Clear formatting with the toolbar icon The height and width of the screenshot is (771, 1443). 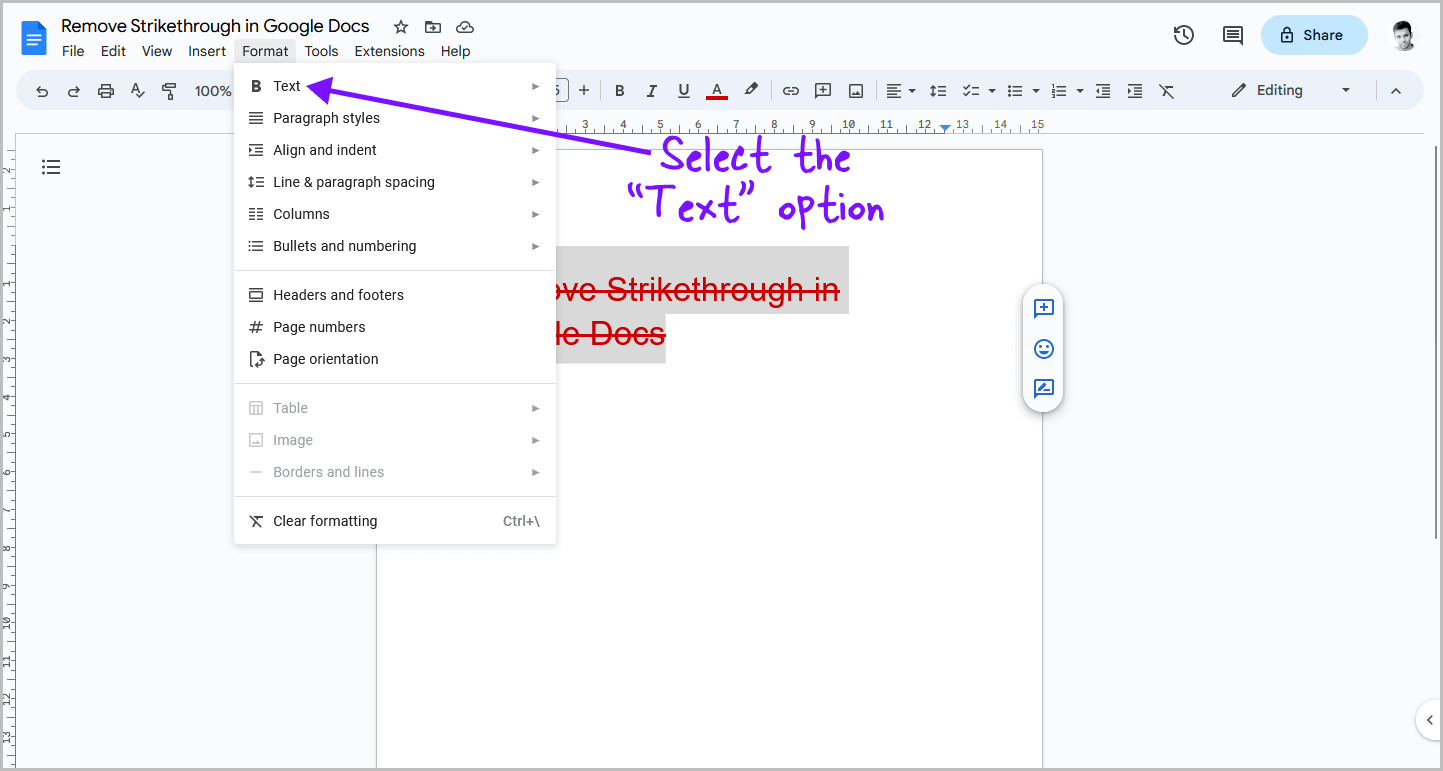point(1166,90)
